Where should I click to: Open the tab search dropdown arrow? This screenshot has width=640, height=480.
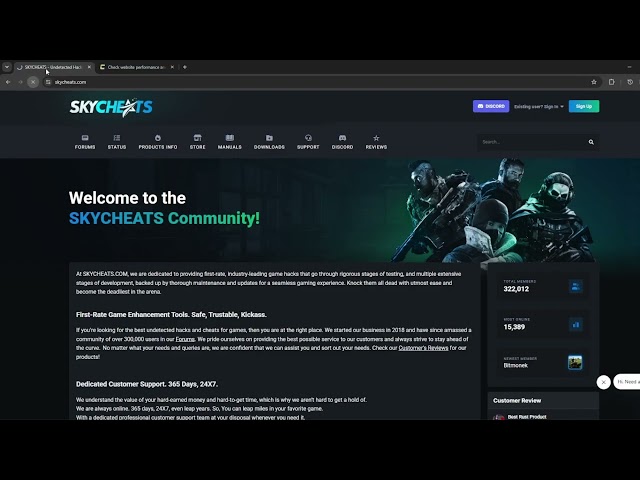7,67
